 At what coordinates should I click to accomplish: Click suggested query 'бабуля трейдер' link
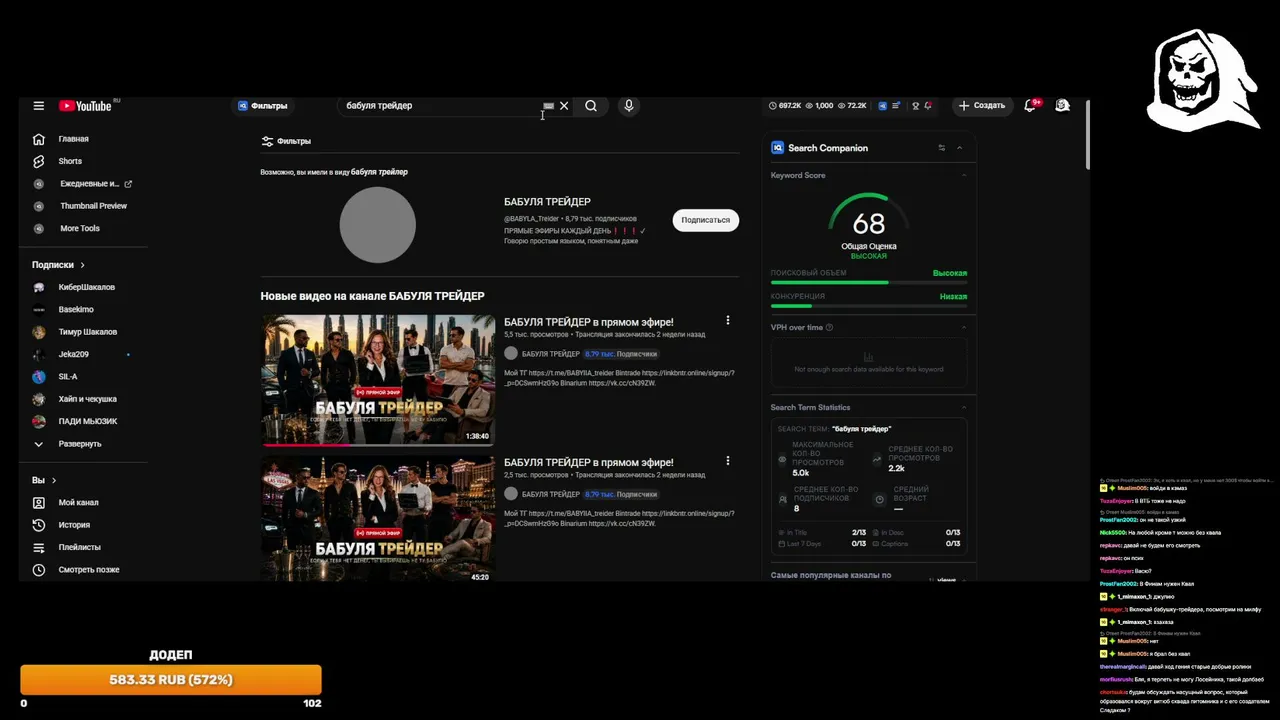379,172
